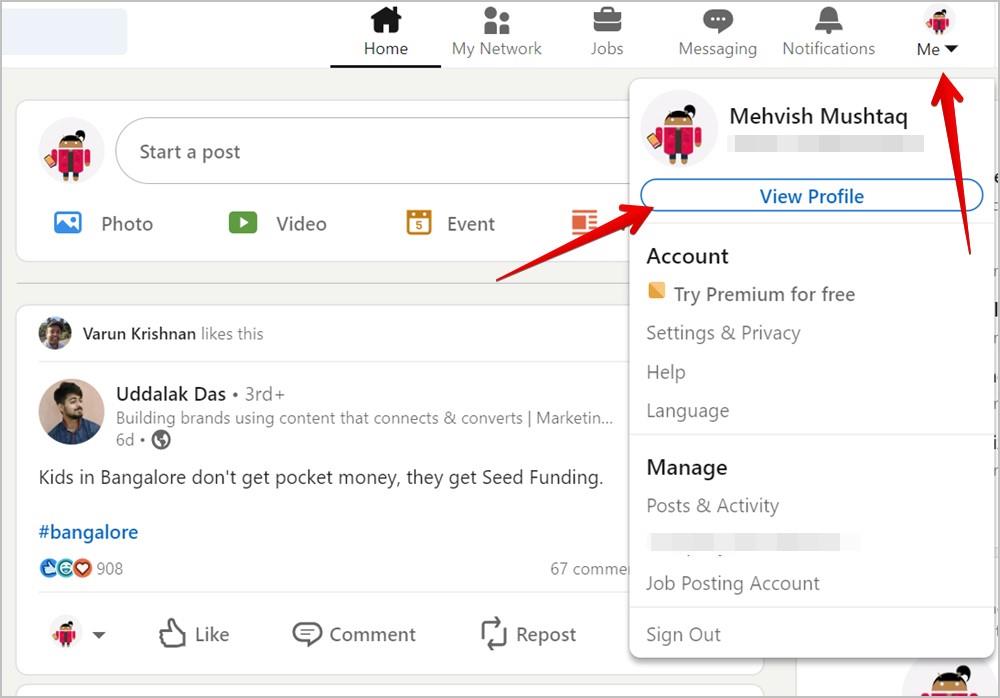Click Sign Out
This screenshot has width=1000, height=698.
tap(683, 634)
